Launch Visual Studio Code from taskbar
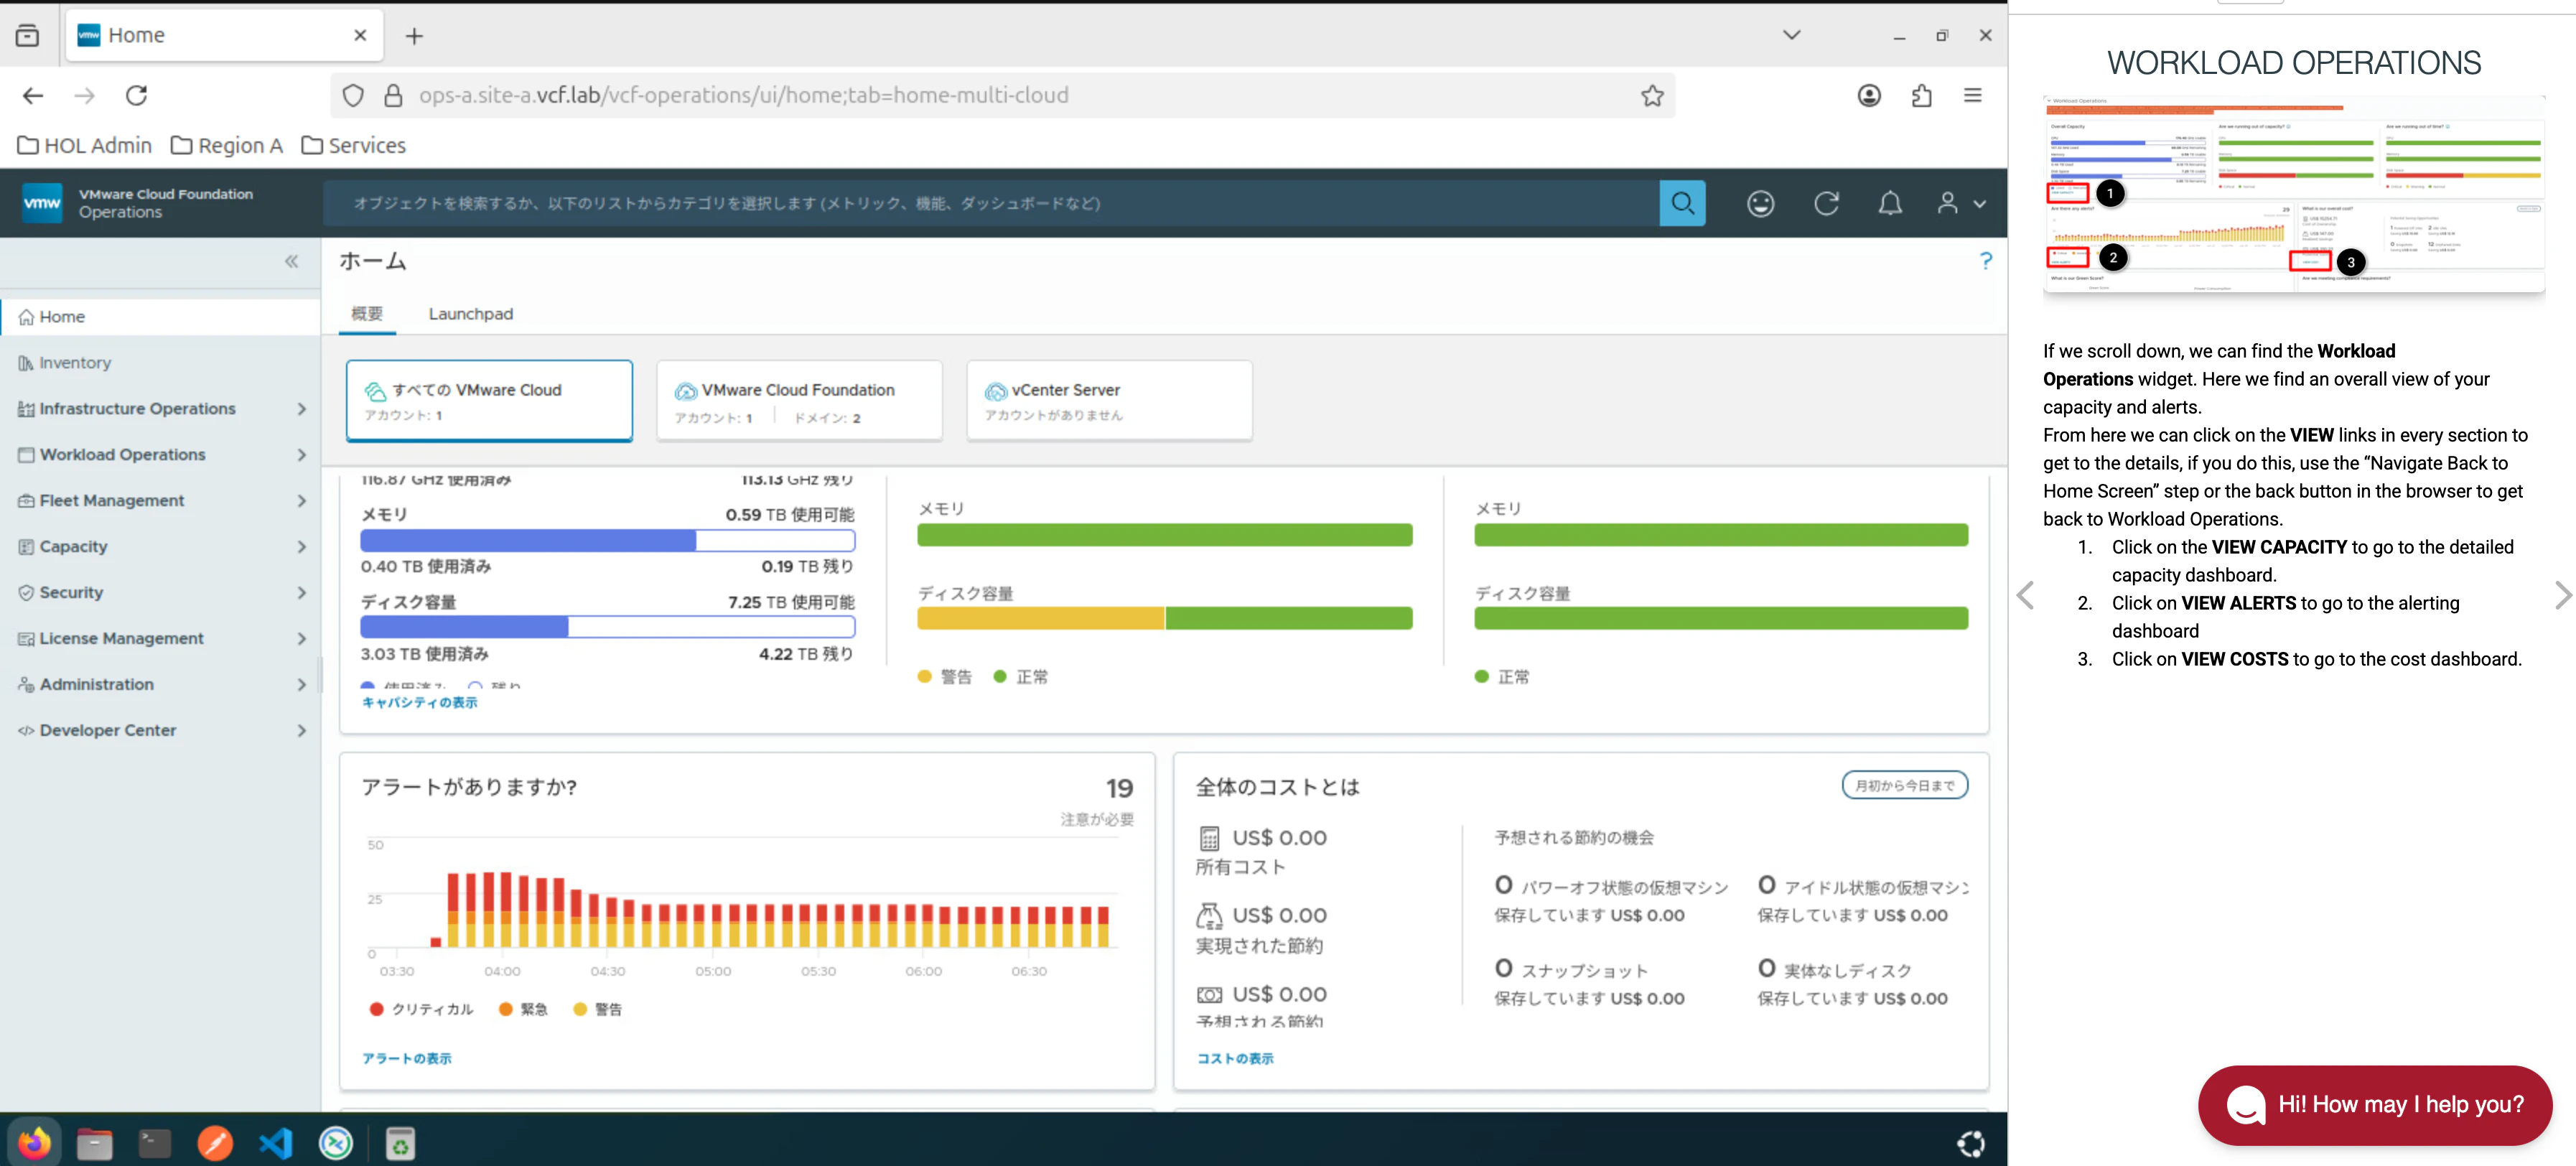The width and height of the screenshot is (2576, 1166). click(x=275, y=1143)
